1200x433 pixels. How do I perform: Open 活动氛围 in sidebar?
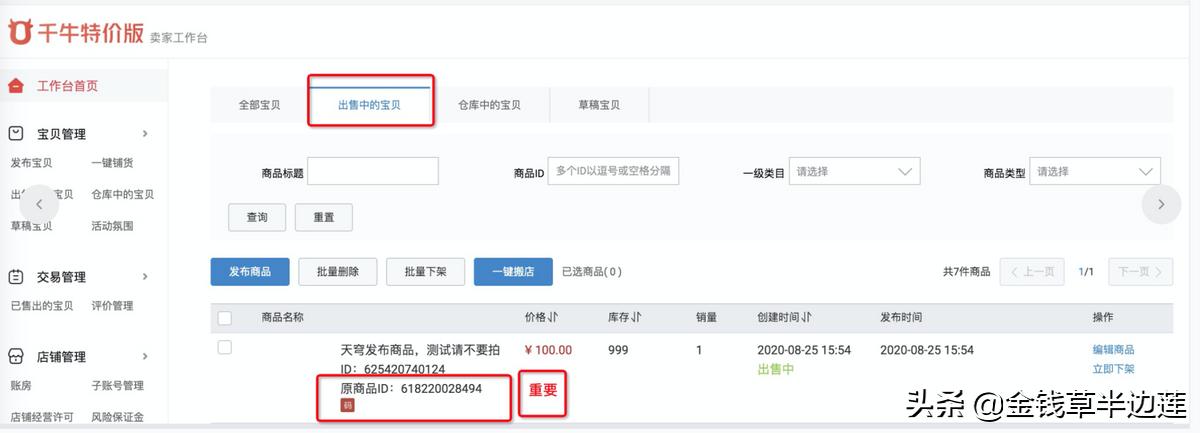click(x=112, y=226)
